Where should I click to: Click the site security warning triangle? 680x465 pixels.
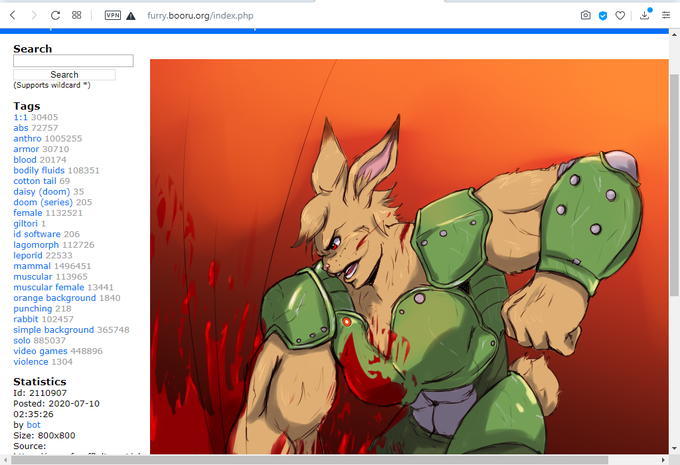click(x=131, y=16)
